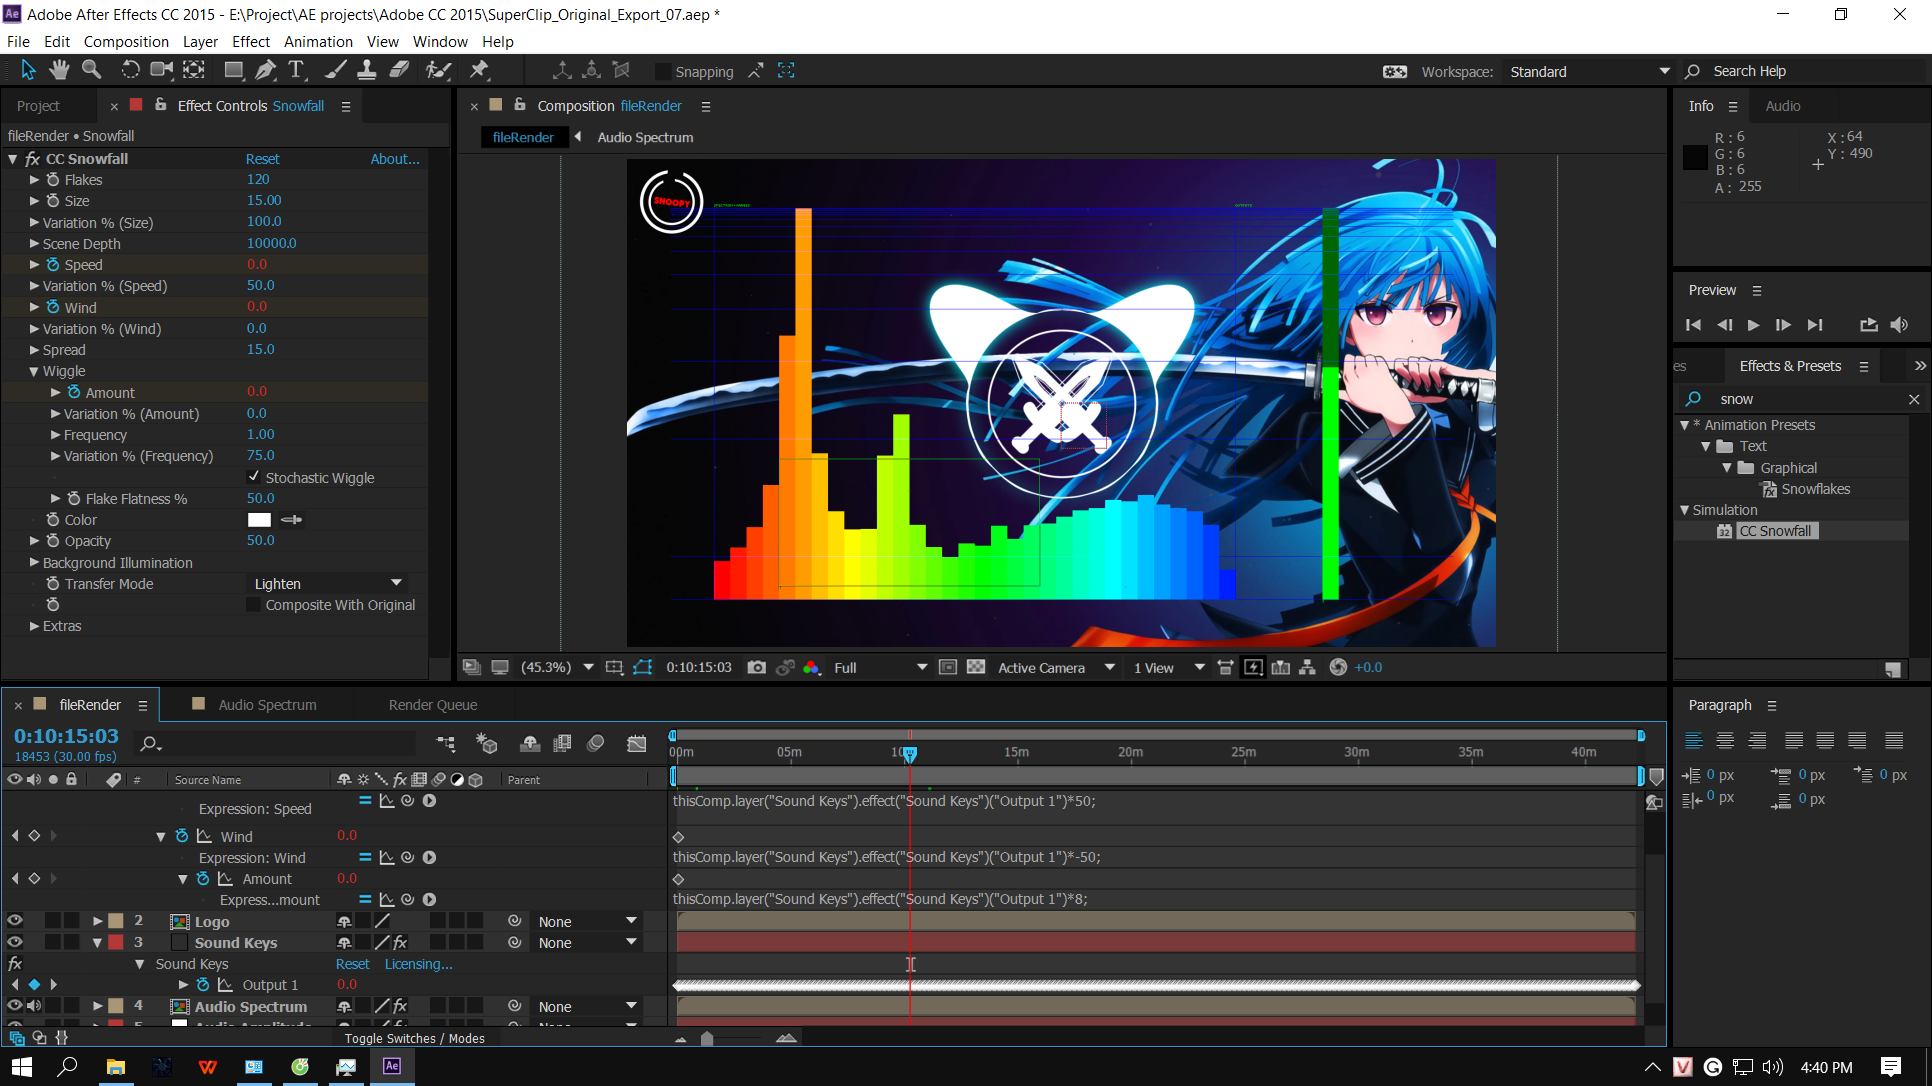
Task: Click the expression pick whip for Wind
Action: [407, 857]
